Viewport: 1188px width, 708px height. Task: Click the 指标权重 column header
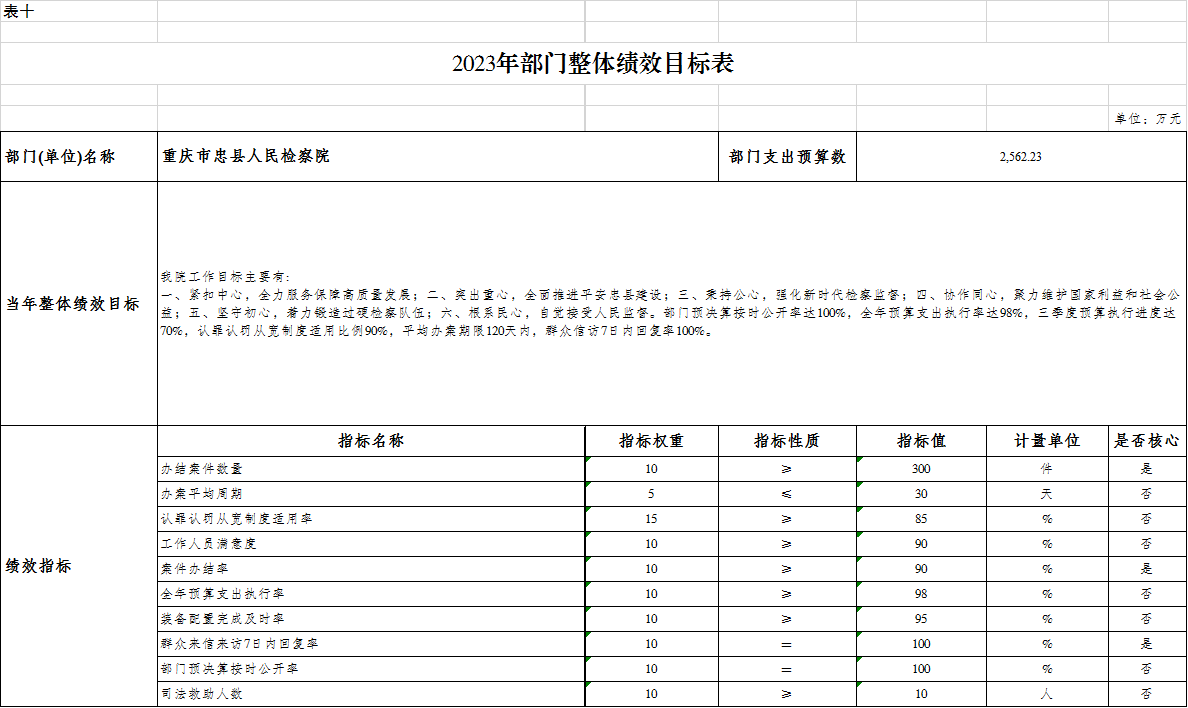tap(651, 441)
